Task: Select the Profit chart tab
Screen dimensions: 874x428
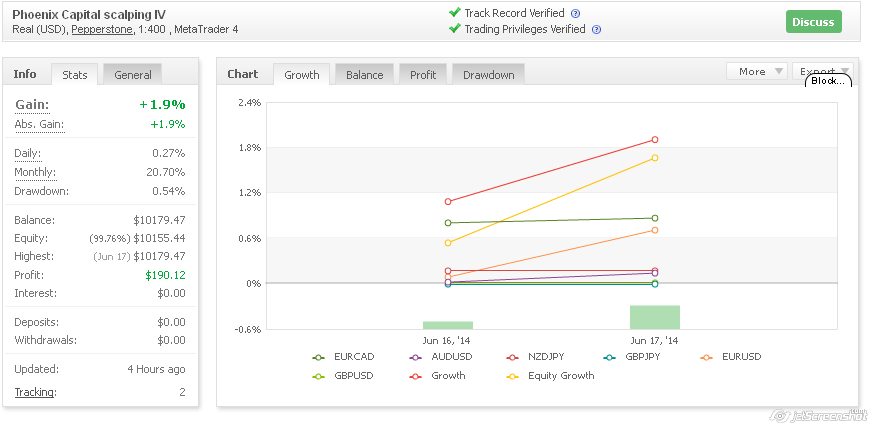Action: coord(423,75)
